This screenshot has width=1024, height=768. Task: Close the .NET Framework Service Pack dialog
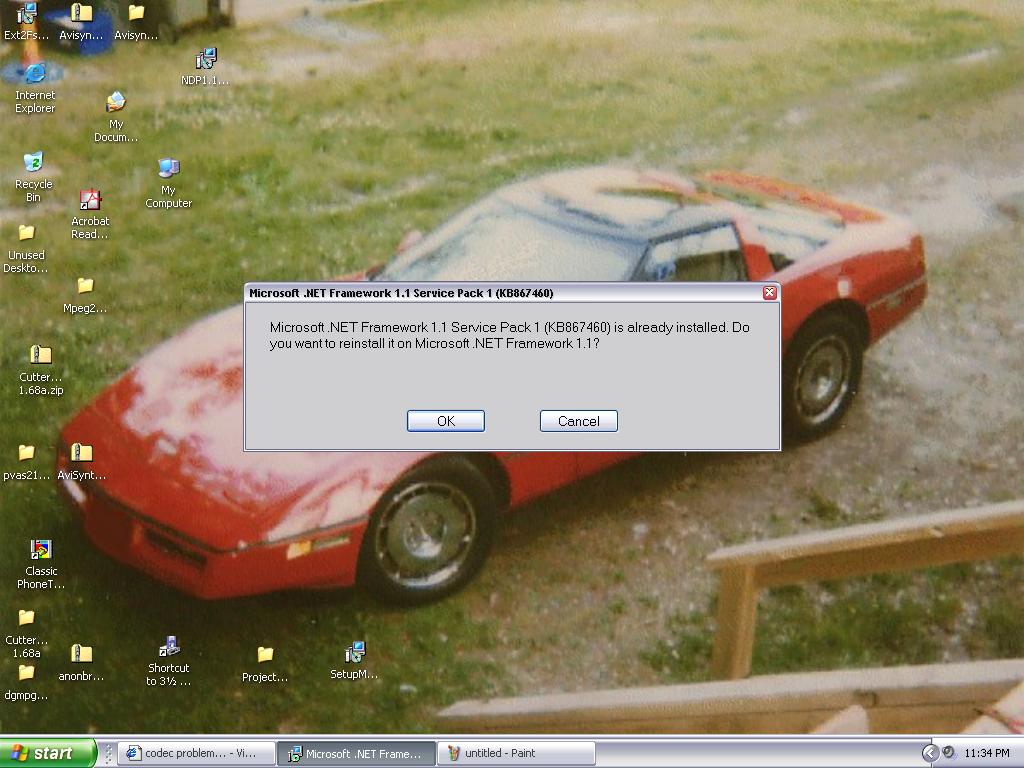click(770, 293)
